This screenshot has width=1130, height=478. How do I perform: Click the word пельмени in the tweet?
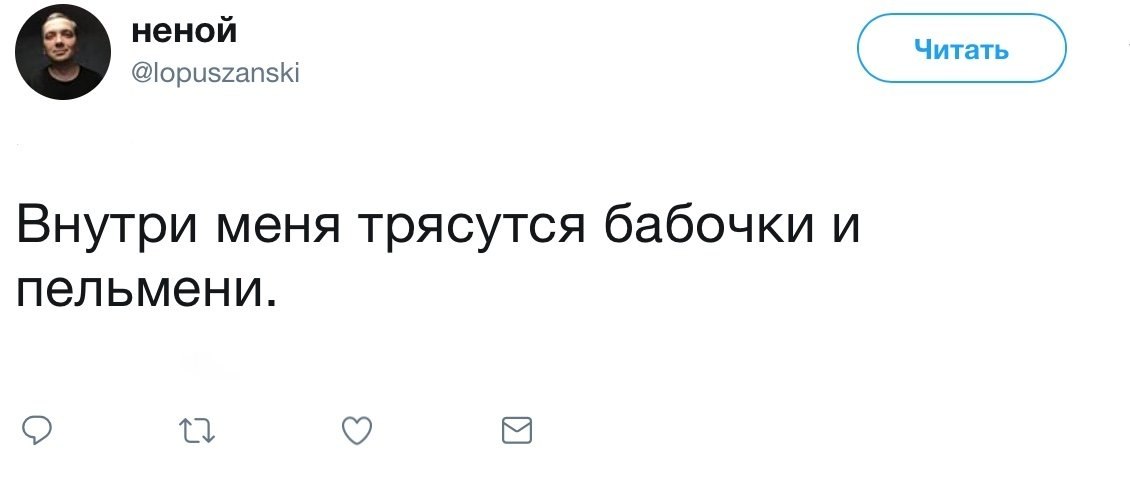144,290
